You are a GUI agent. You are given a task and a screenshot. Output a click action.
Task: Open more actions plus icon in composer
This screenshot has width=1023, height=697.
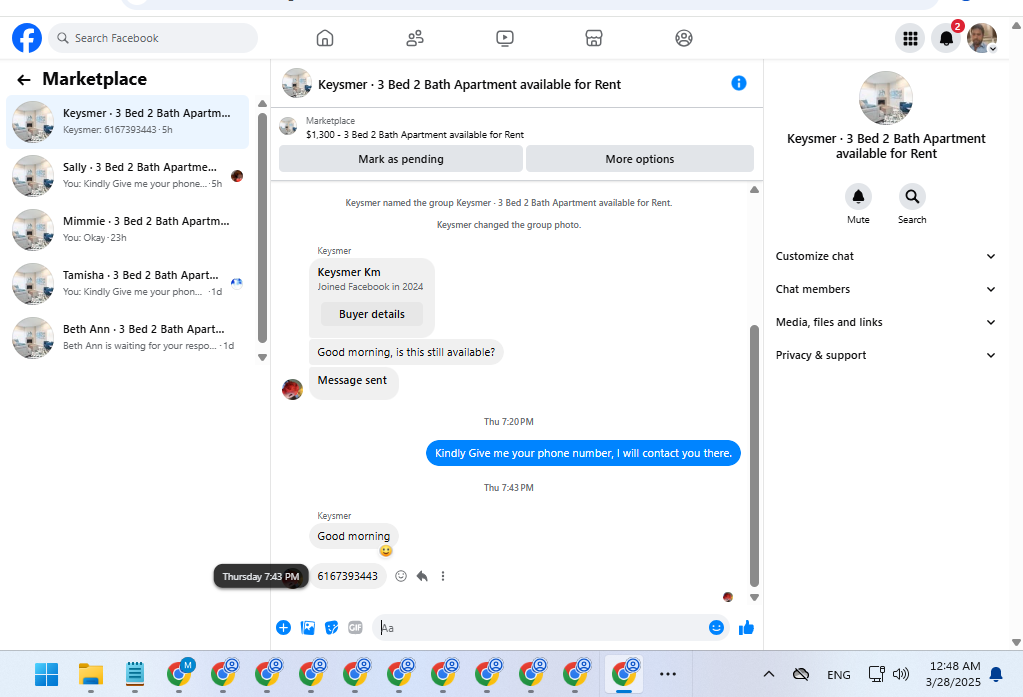(283, 628)
